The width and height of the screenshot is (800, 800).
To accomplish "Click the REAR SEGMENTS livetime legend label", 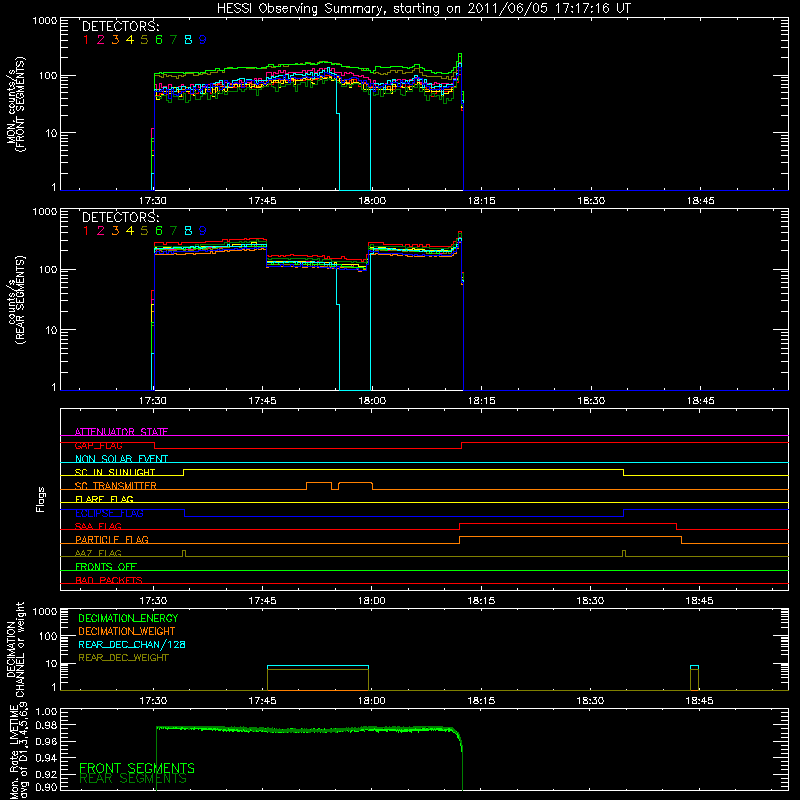I will 133,779.
